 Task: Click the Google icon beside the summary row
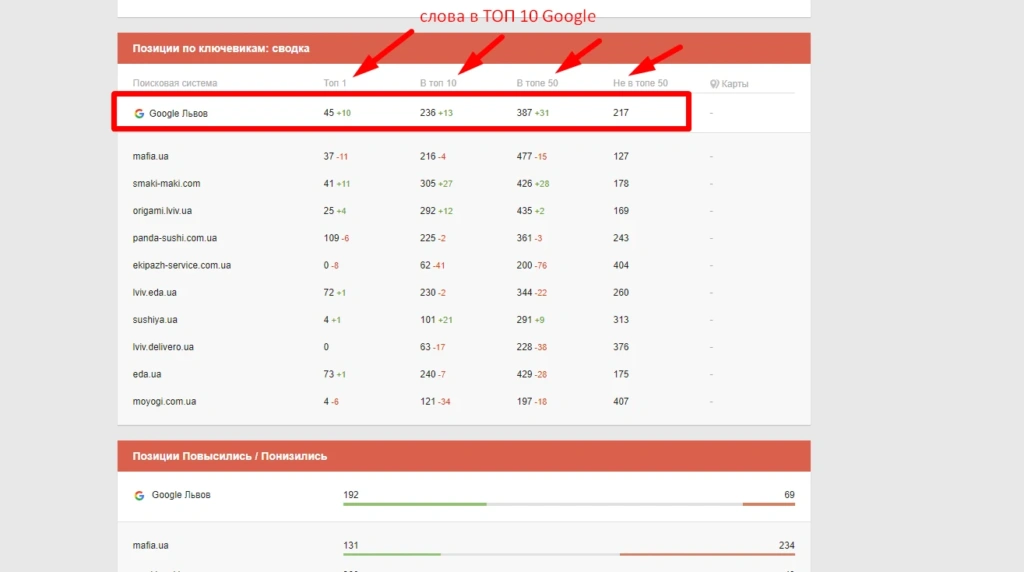point(139,114)
